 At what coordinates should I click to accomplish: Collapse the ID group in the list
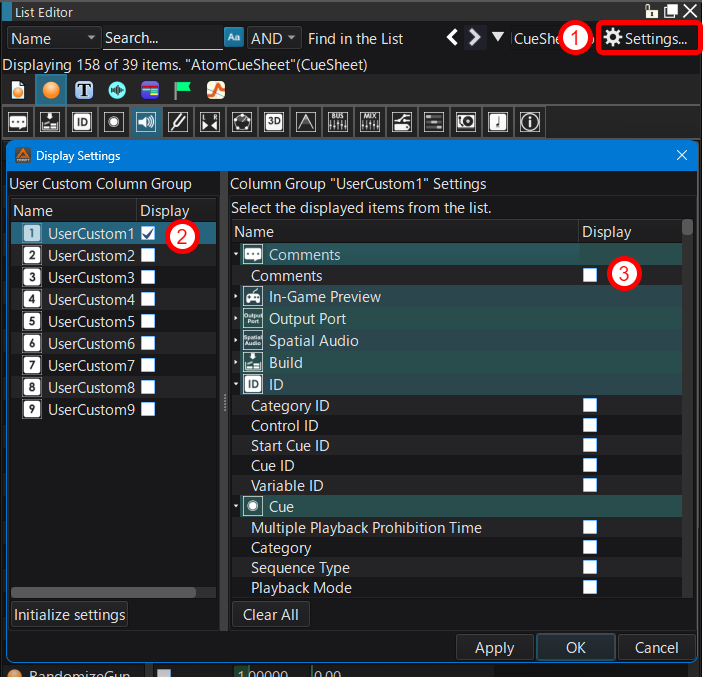(x=236, y=384)
